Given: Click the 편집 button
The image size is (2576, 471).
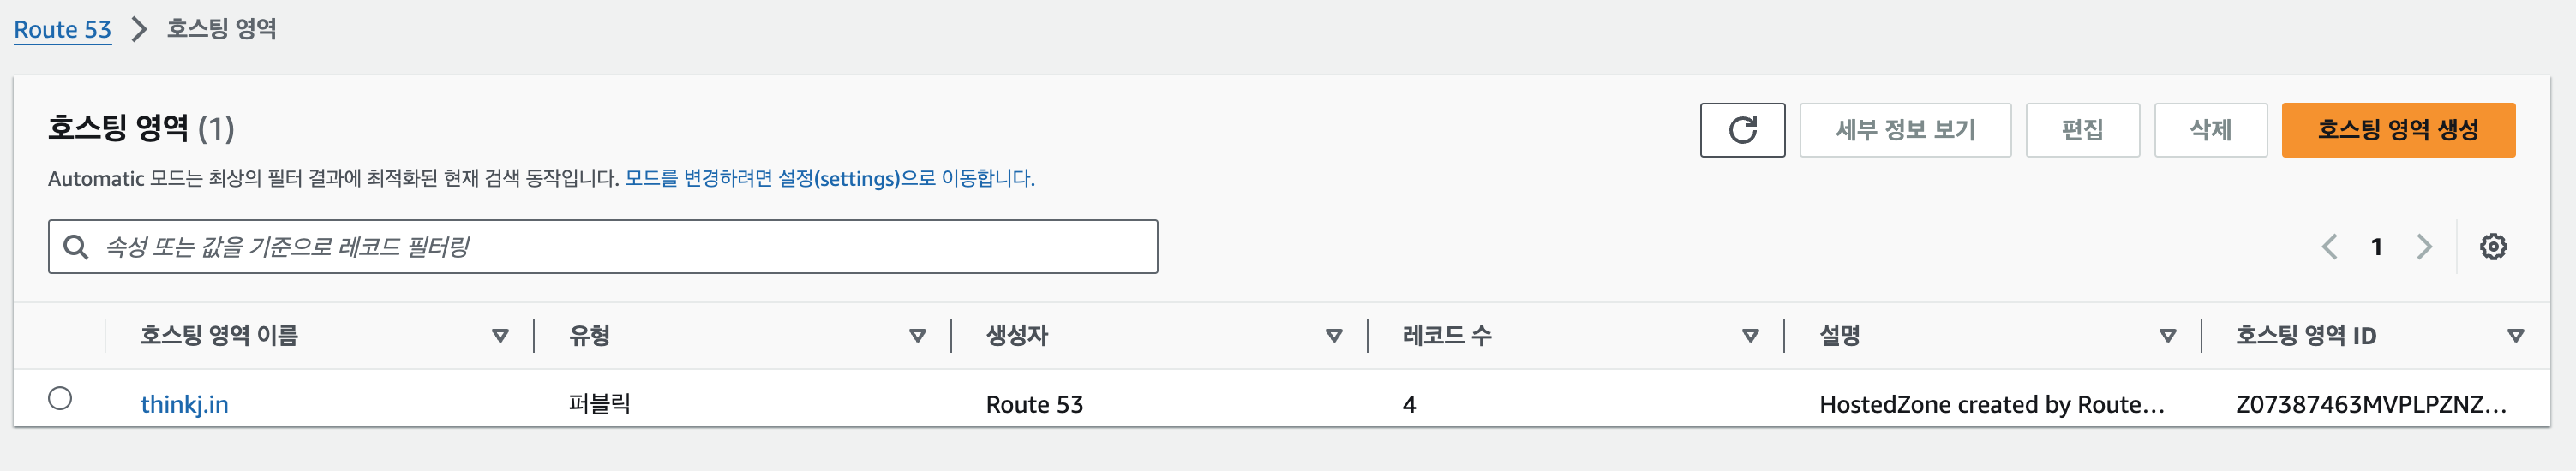Looking at the screenshot, I should click(x=2082, y=130).
